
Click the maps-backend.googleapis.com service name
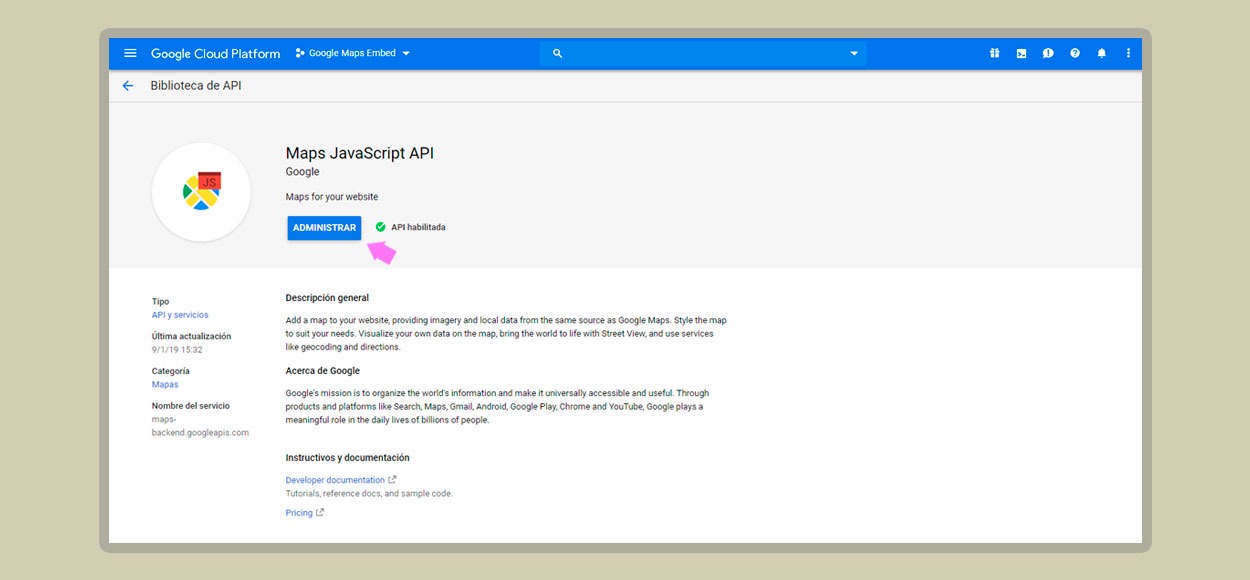[200, 426]
